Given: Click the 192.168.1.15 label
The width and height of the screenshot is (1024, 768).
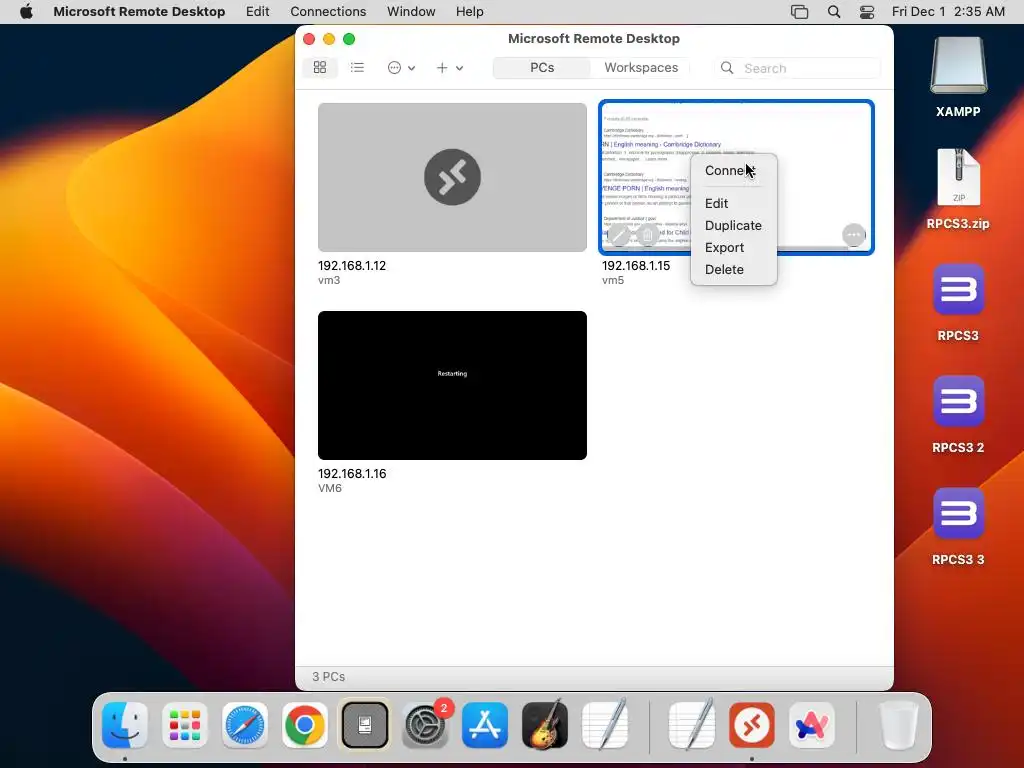Looking at the screenshot, I should [636, 266].
